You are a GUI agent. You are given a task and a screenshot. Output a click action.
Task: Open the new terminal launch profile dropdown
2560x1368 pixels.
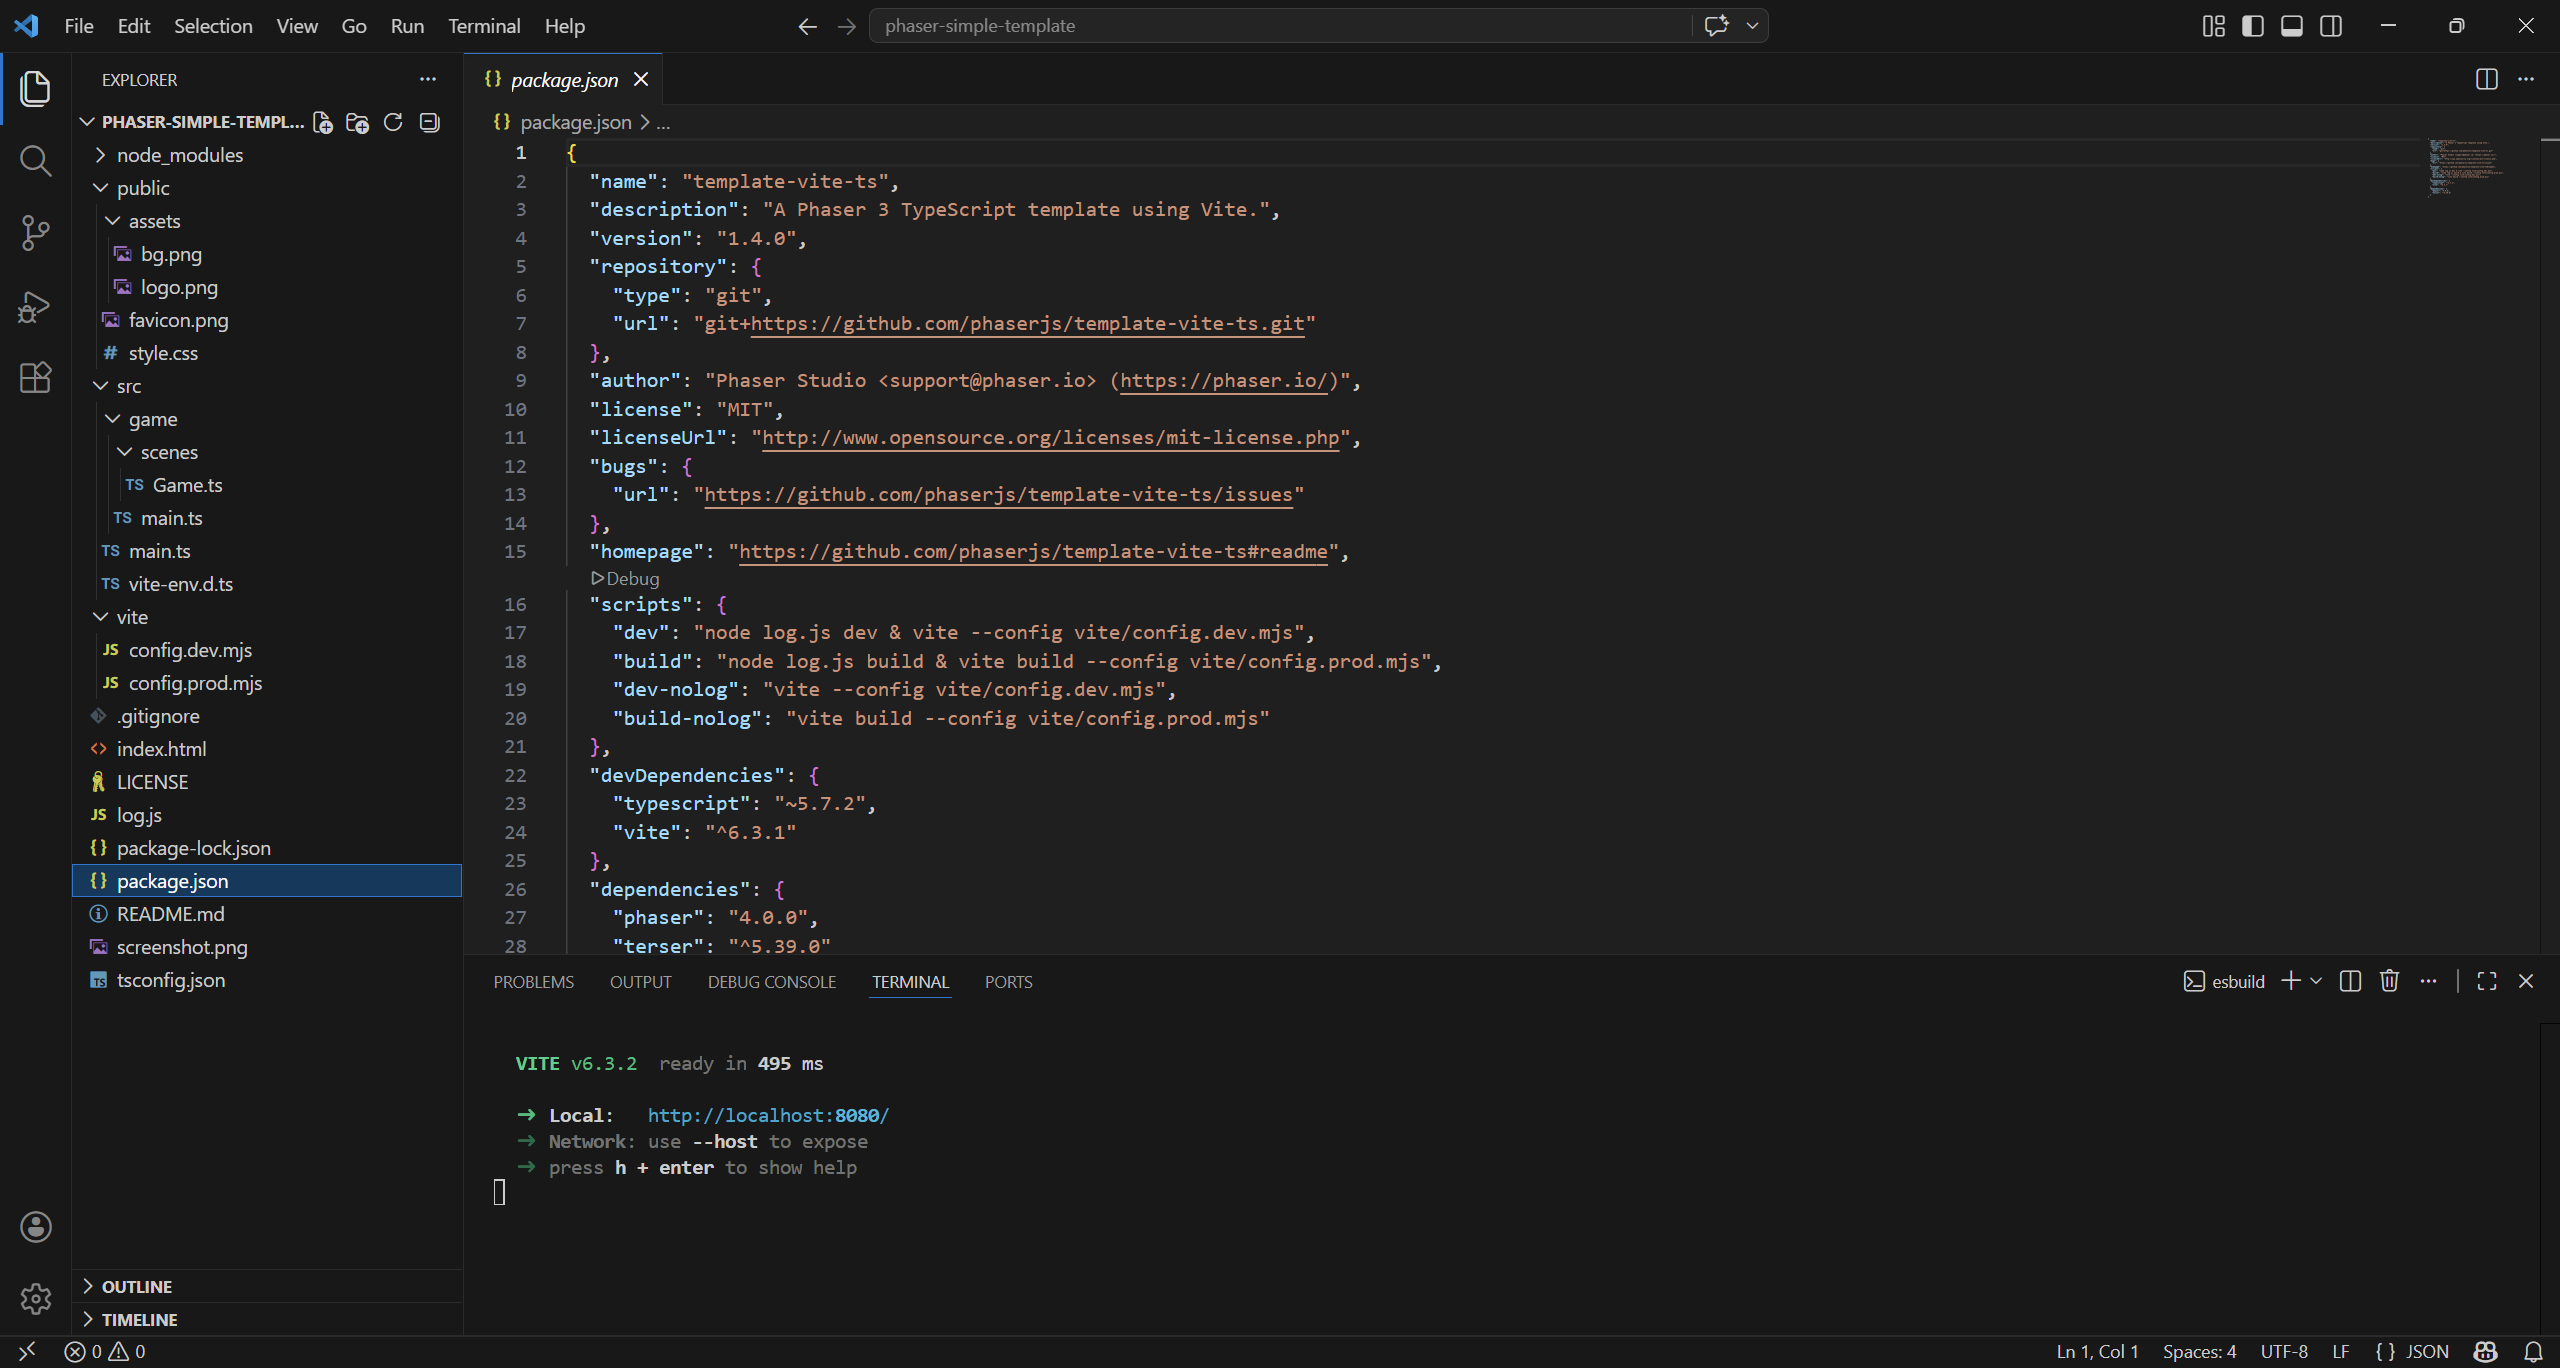pos(2316,981)
